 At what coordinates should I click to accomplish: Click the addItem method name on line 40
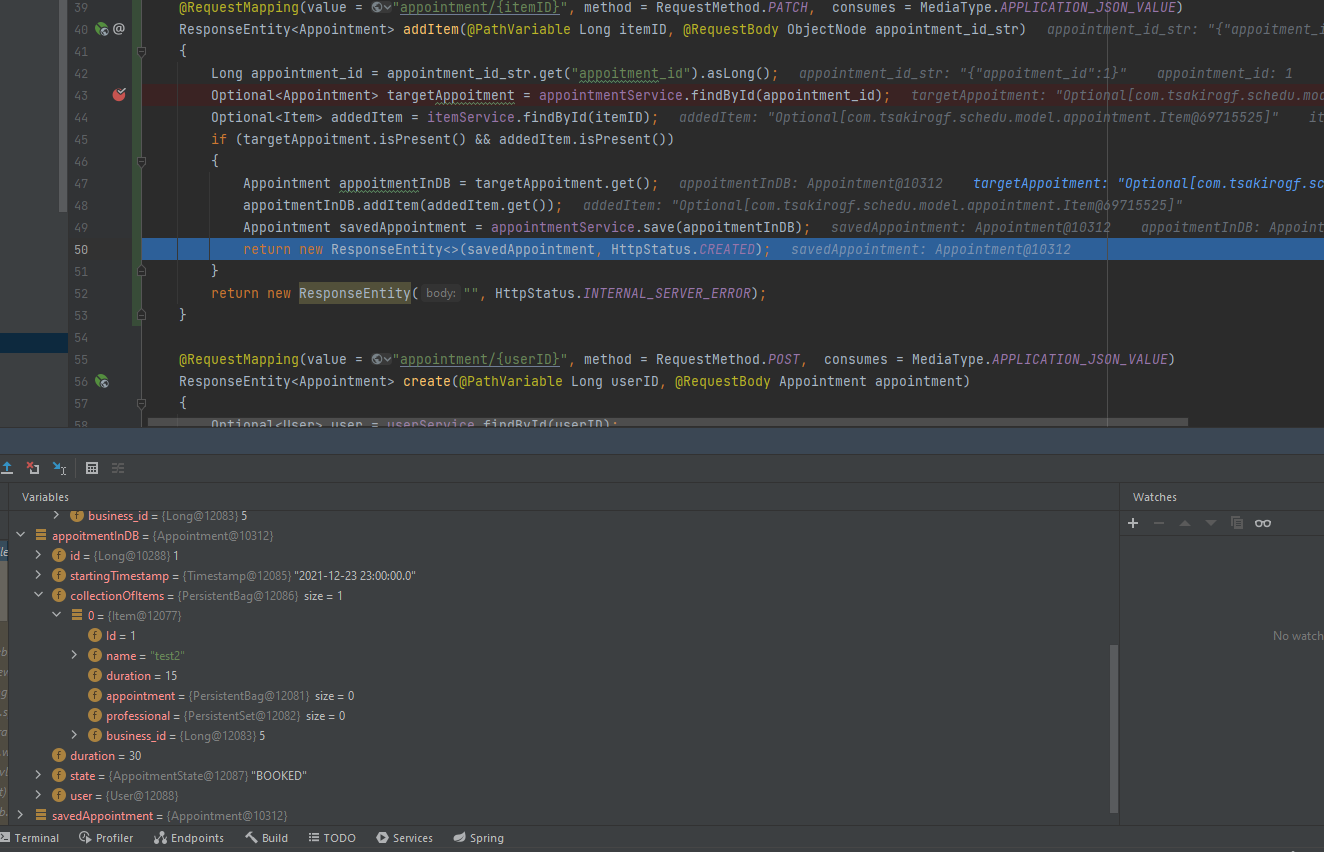pos(431,29)
